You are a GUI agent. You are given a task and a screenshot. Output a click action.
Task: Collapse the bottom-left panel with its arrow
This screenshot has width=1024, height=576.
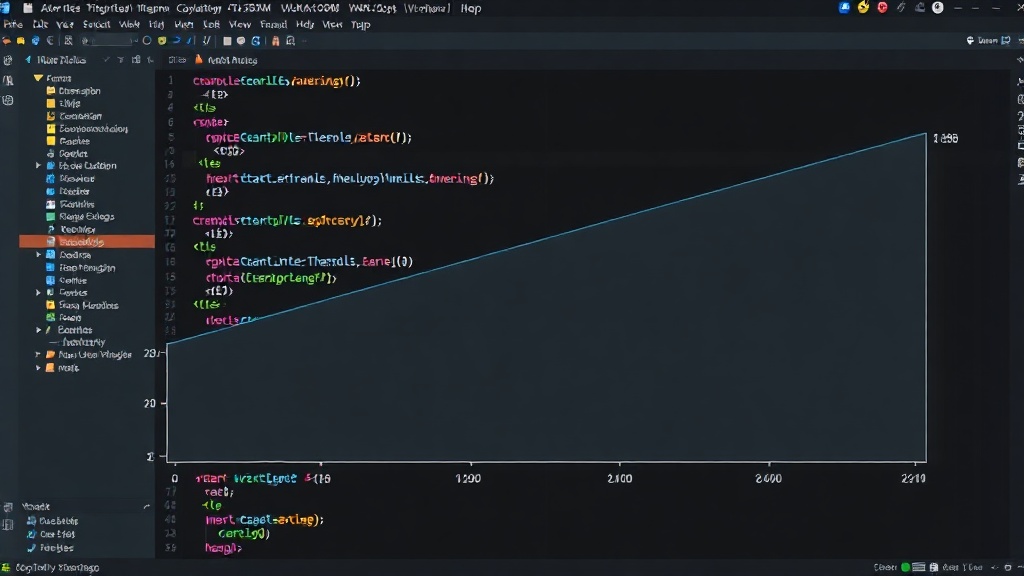pos(146,507)
